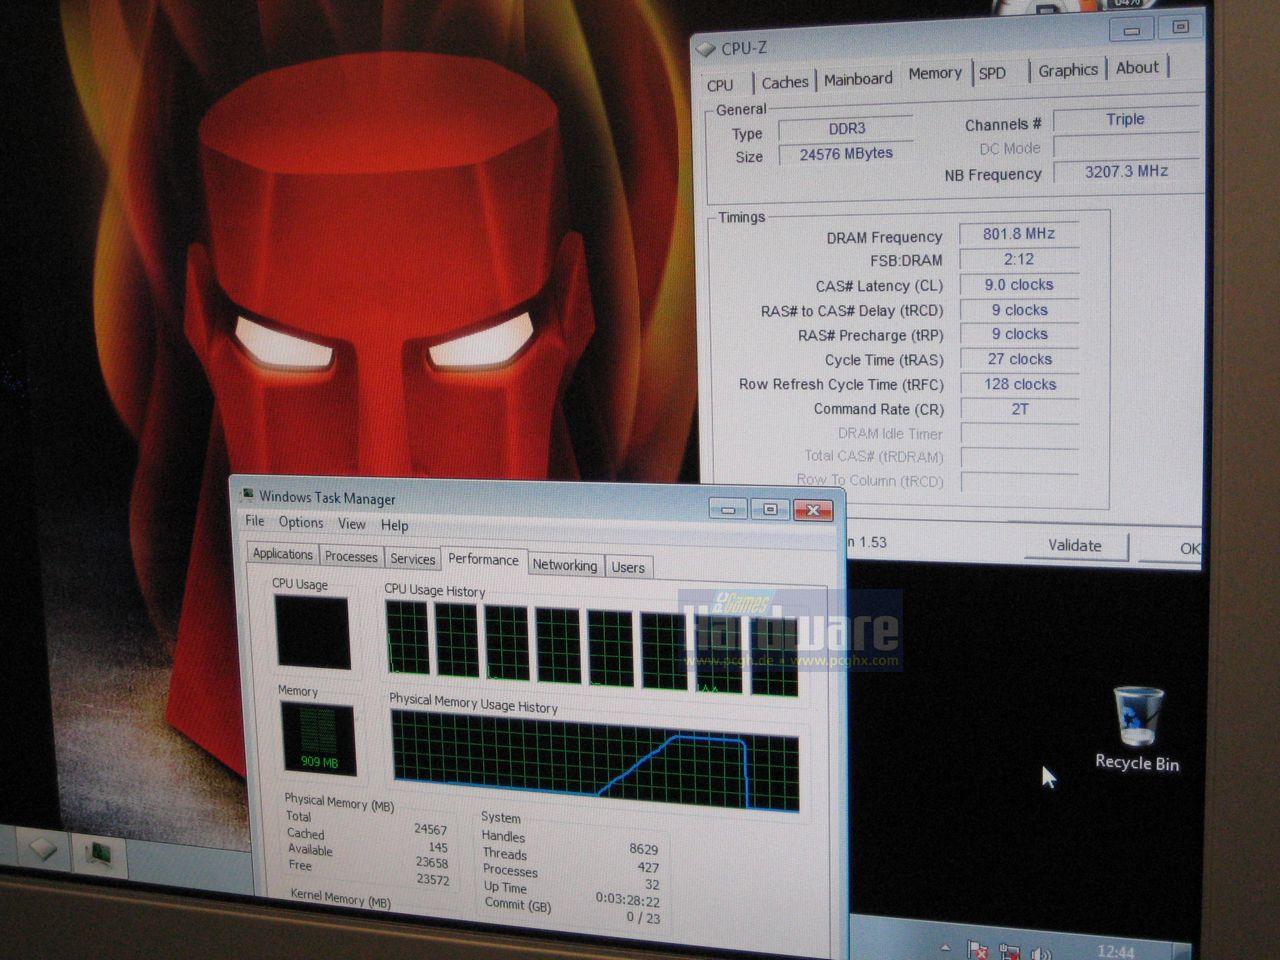Click the CPU-Z title bar icon

click(x=706, y=48)
